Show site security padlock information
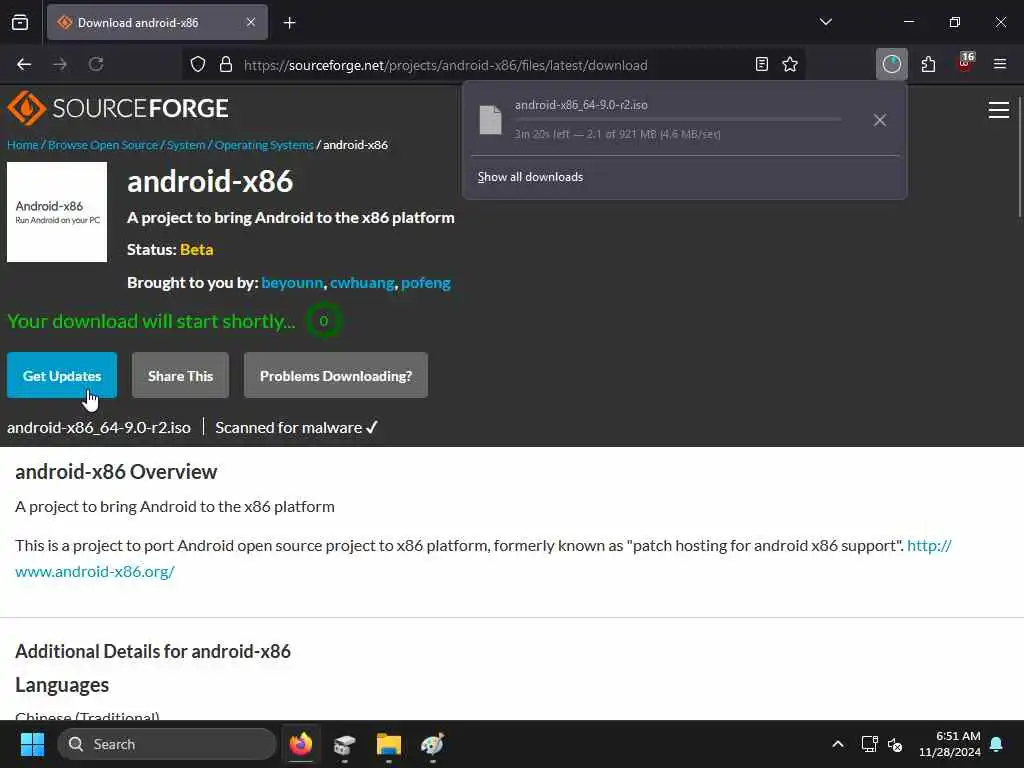This screenshot has width=1024, height=768. point(226,65)
